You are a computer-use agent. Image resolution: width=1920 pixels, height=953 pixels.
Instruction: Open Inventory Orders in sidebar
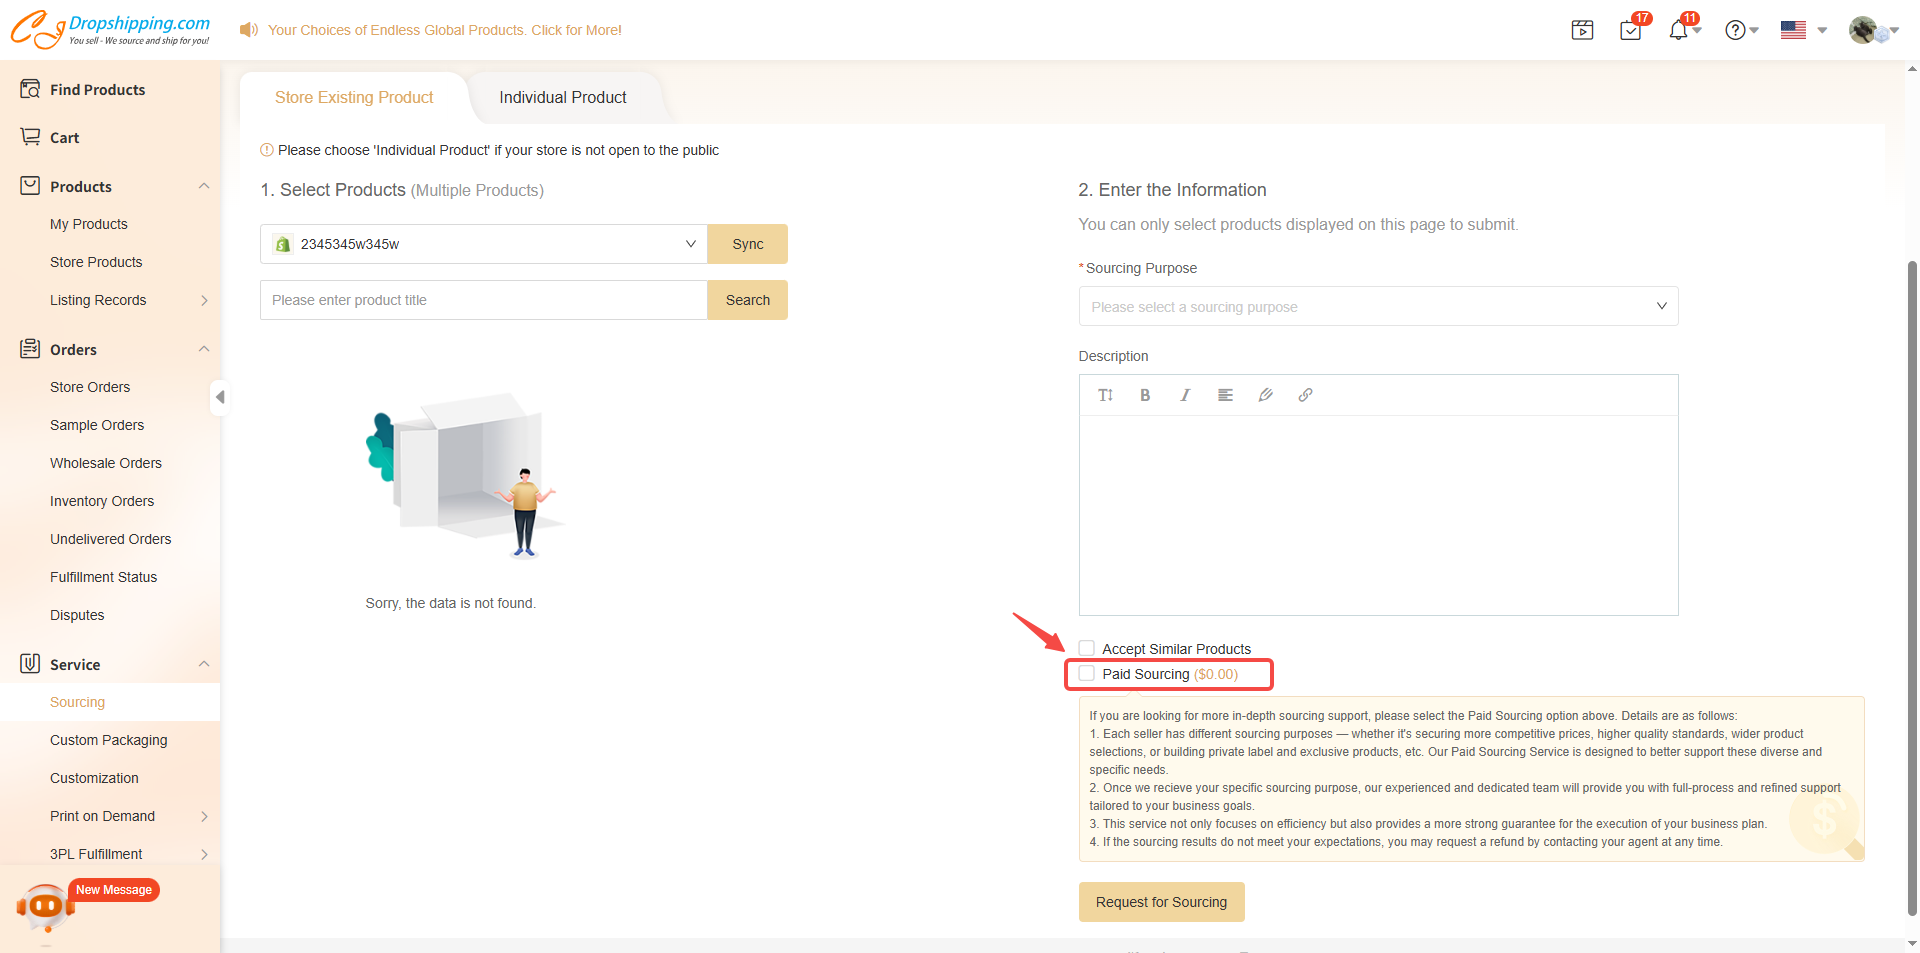tap(102, 501)
